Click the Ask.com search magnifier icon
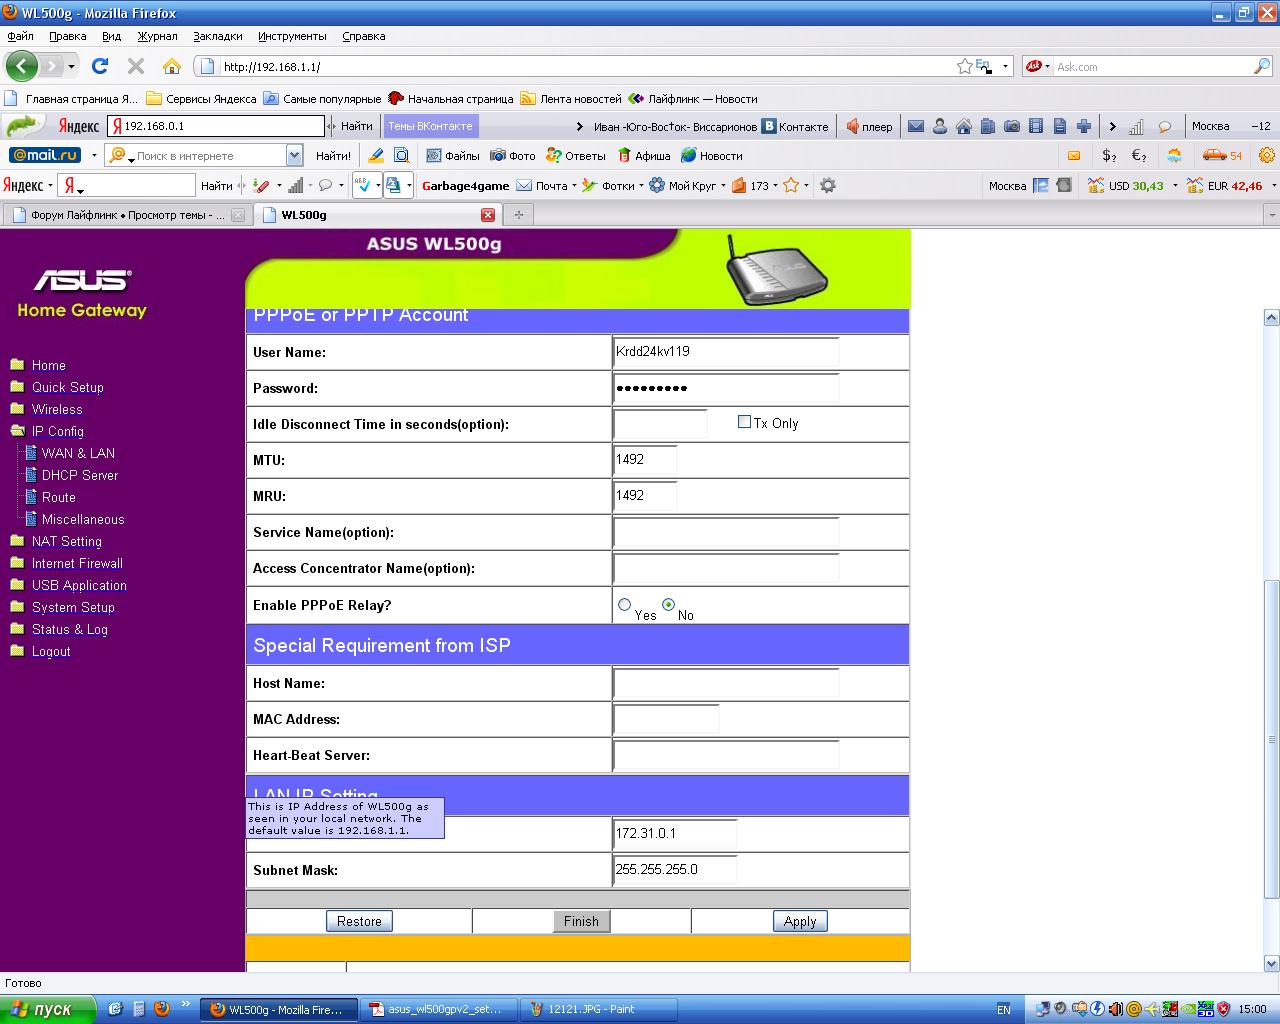 tap(1262, 66)
